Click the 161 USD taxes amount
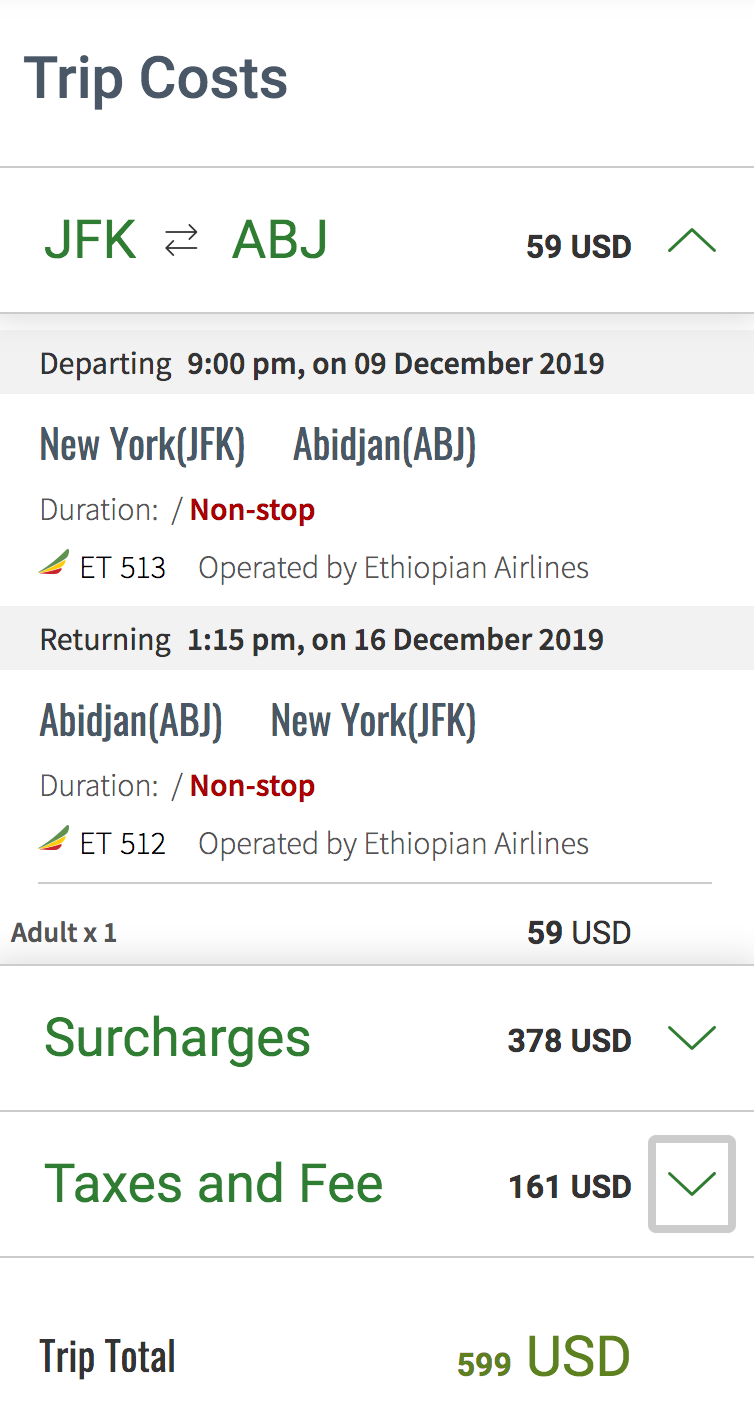754x1422 pixels. 569,1187
